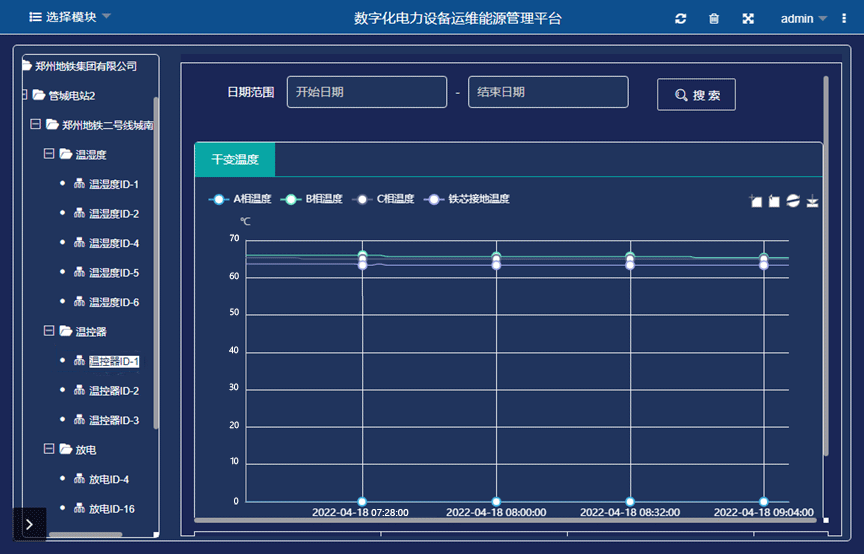864x554 pixels.
Task: Expand the sidebar with the arrow button
Action: click(29, 524)
